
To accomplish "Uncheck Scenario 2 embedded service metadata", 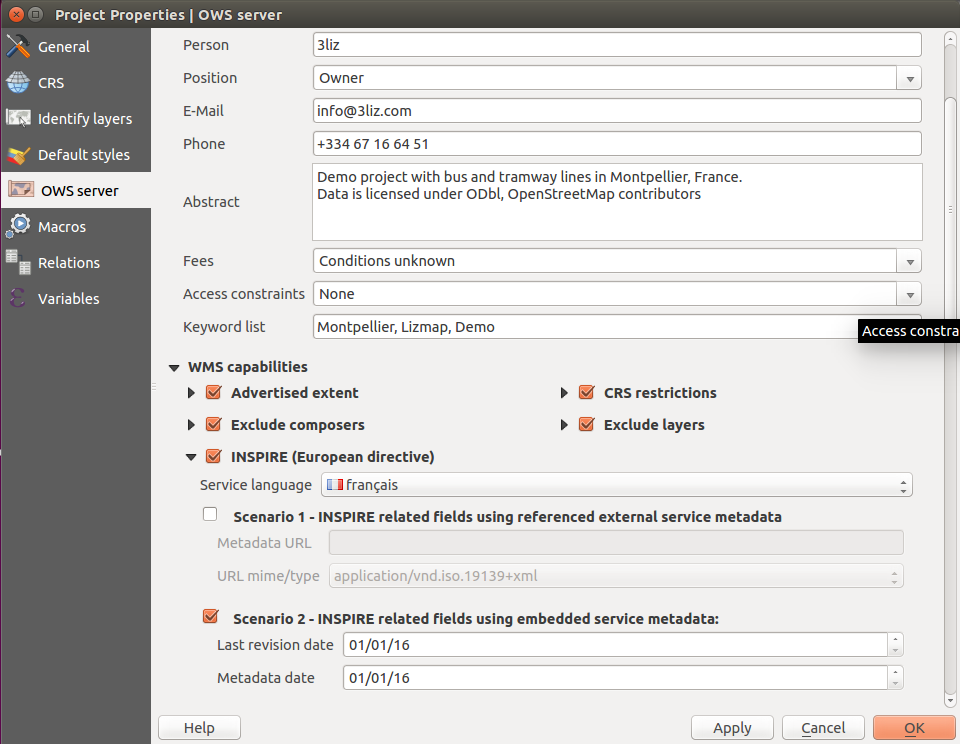I will coord(211,617).
